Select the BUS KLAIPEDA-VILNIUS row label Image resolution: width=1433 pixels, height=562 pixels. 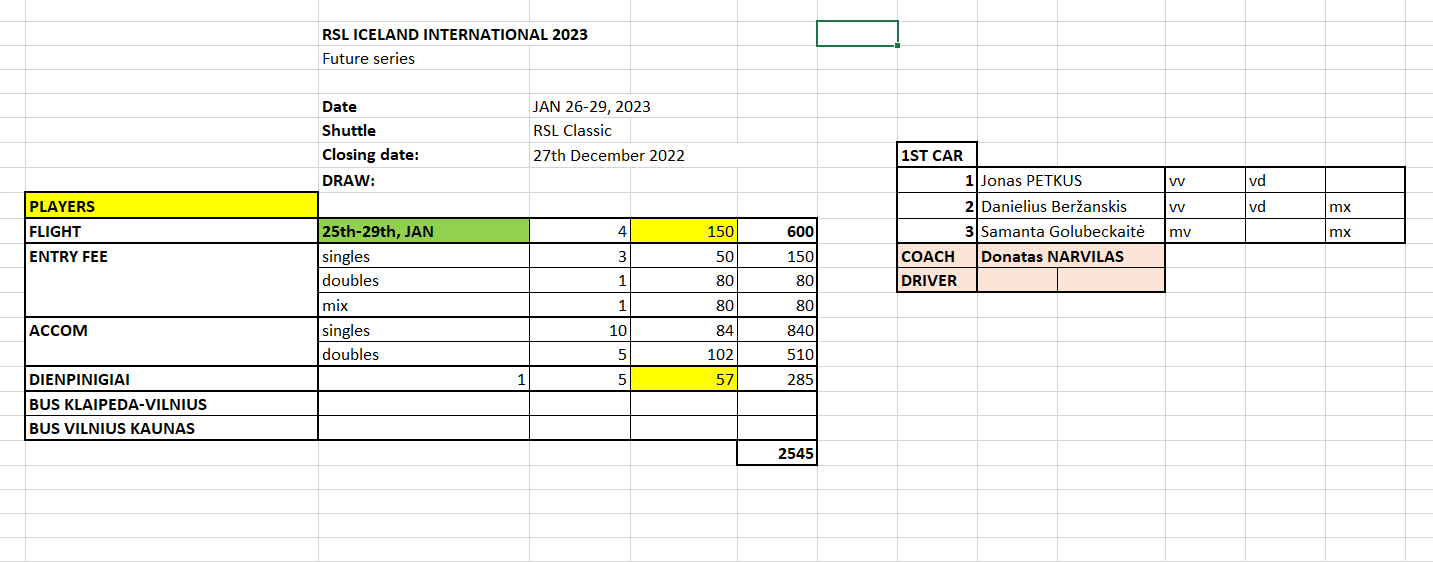[171, 404]
